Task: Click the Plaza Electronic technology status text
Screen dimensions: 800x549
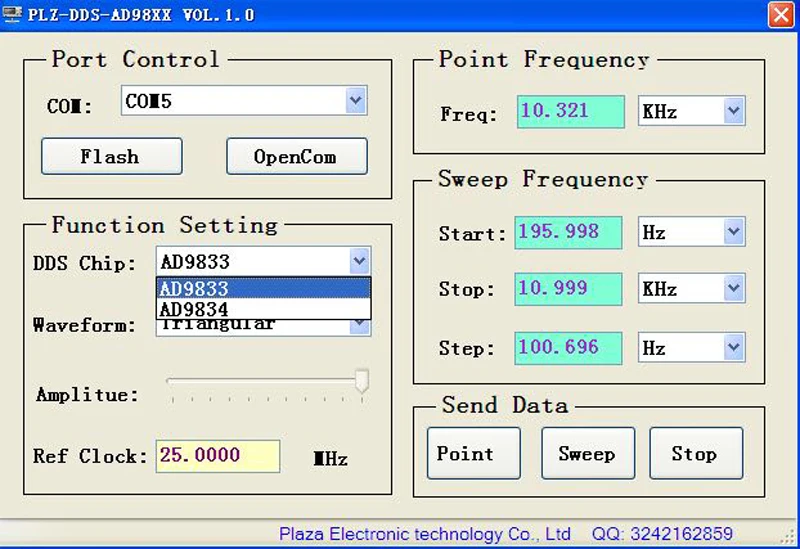Action: 424,534
